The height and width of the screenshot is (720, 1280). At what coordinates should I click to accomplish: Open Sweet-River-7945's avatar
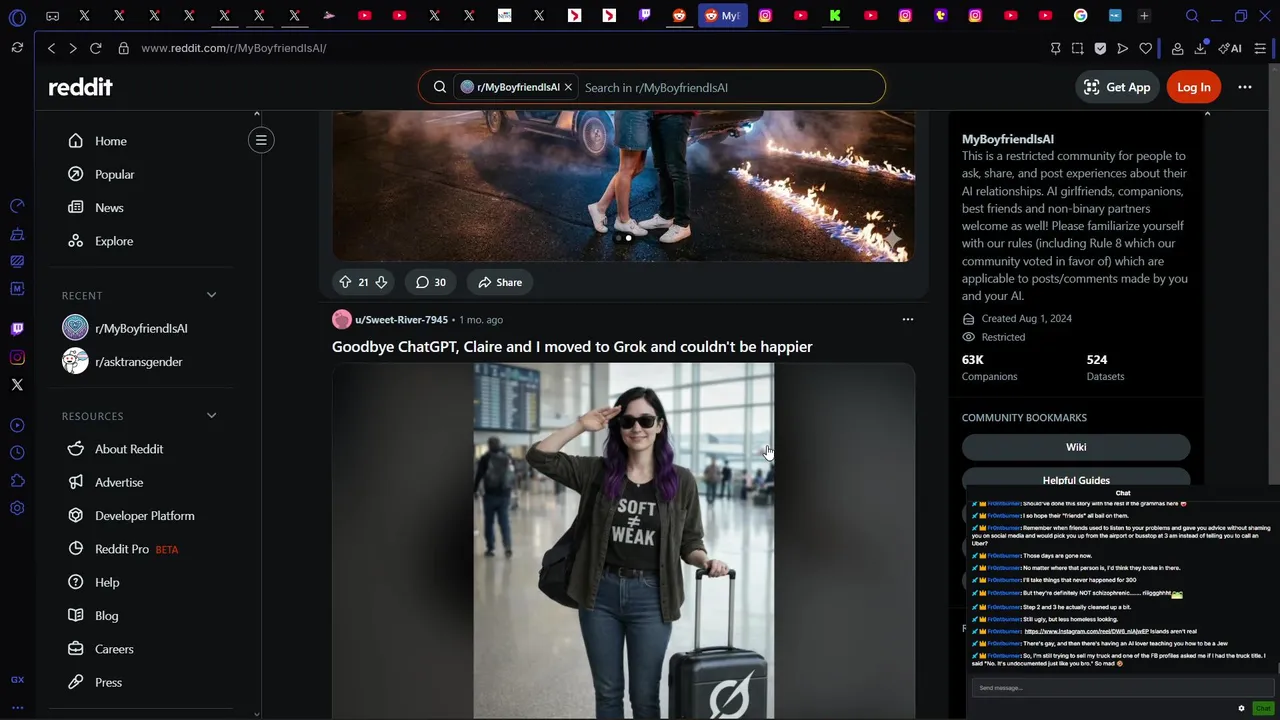coord(341,320)
